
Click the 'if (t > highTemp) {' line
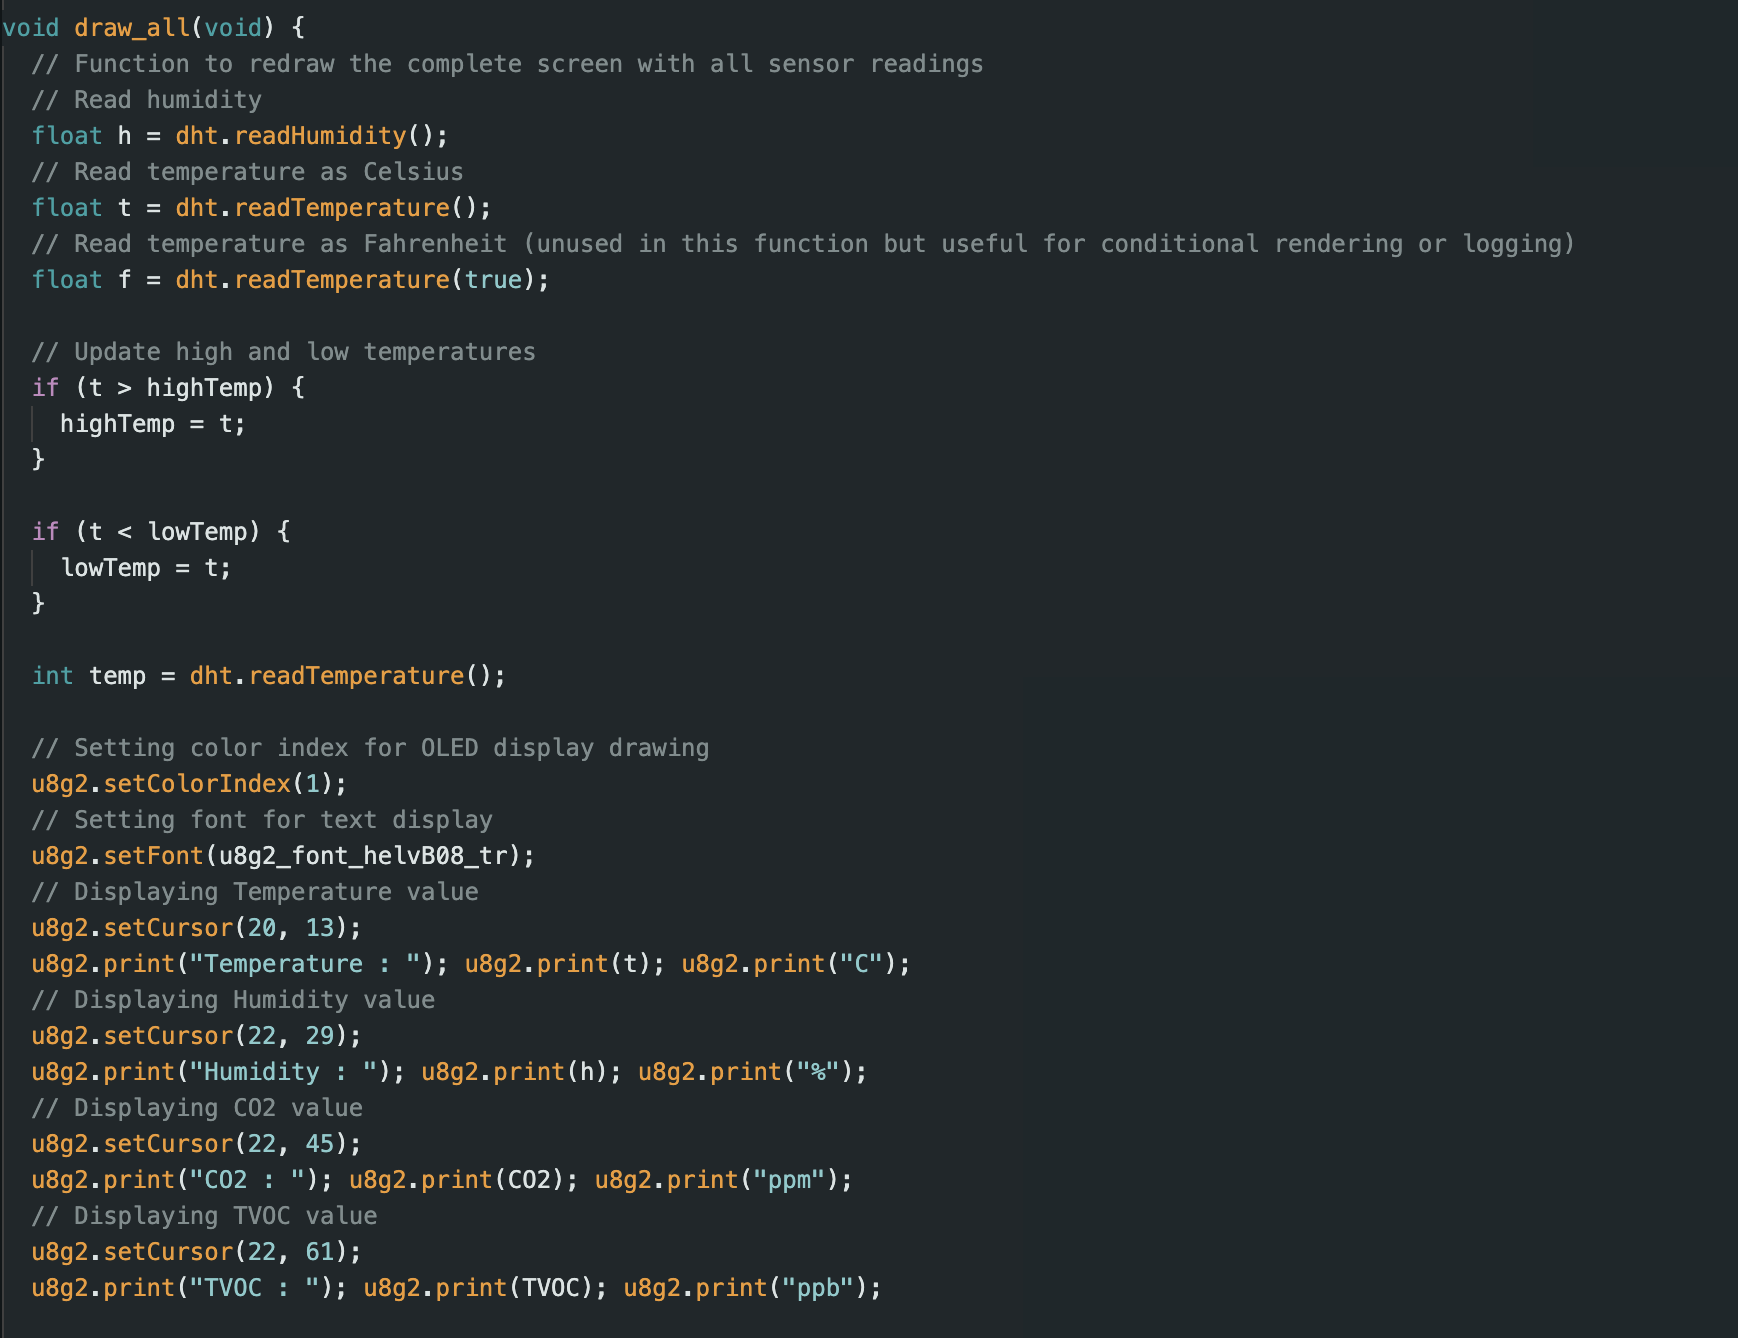pyautogui.click(x=168, y=388)
